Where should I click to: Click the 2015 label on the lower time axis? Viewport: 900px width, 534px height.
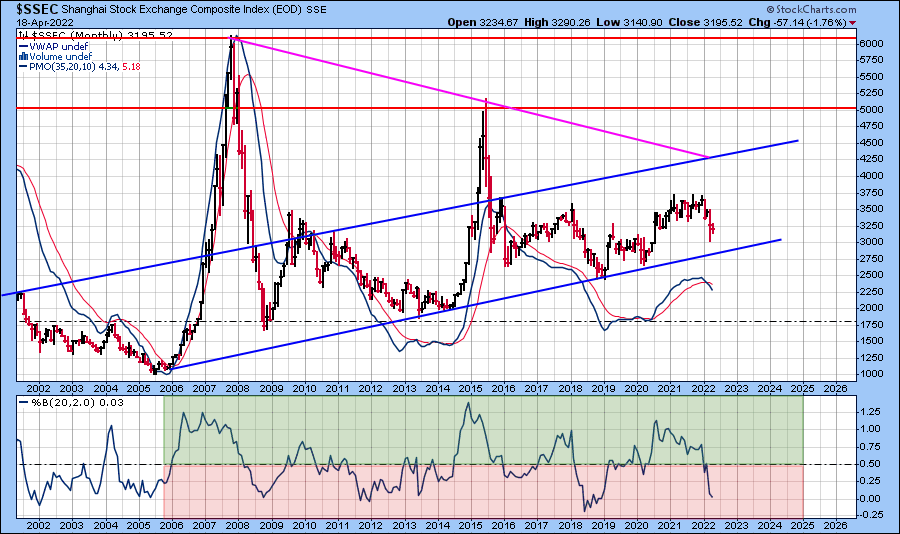[x=468, y=524]
